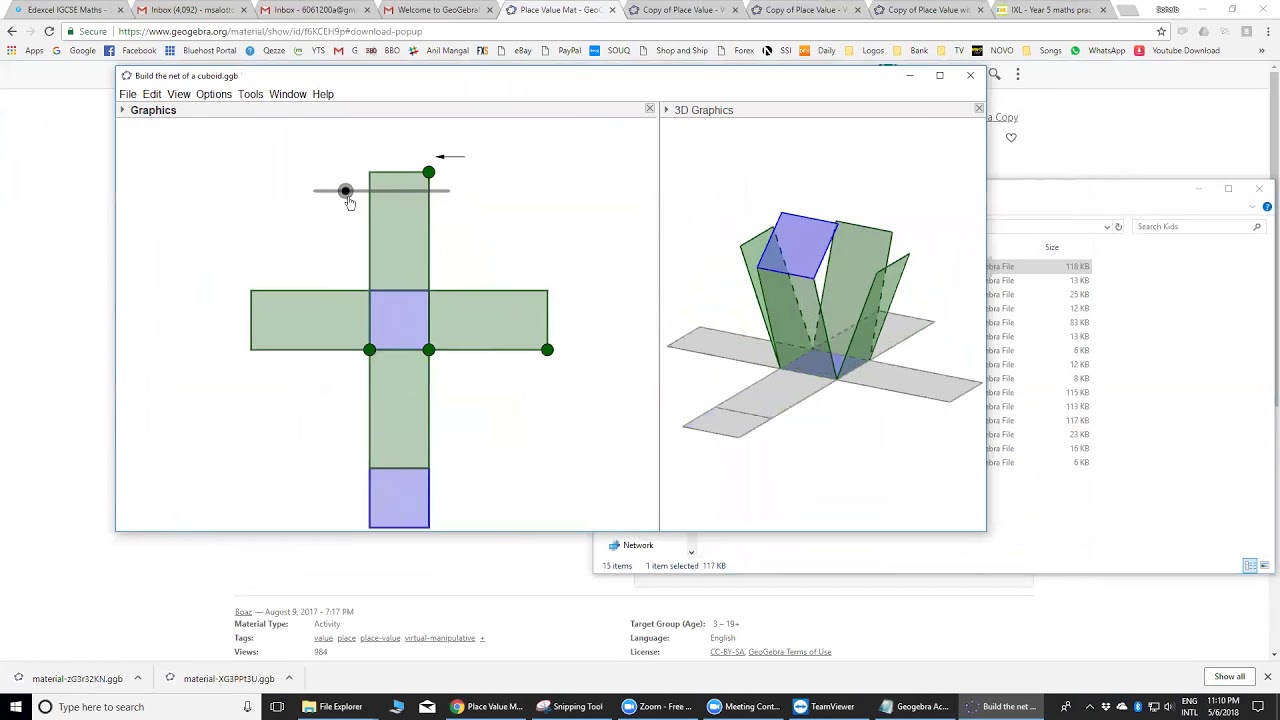The image size is (1280, 720).
Task: Open the GeoGebra Terms of Use link
Action: click(790, 652)
